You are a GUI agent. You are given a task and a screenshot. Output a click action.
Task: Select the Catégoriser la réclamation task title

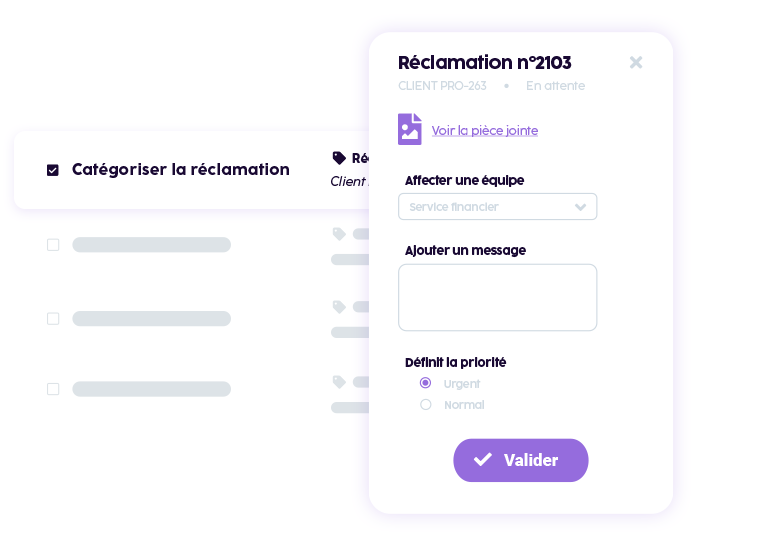point(181,170)
